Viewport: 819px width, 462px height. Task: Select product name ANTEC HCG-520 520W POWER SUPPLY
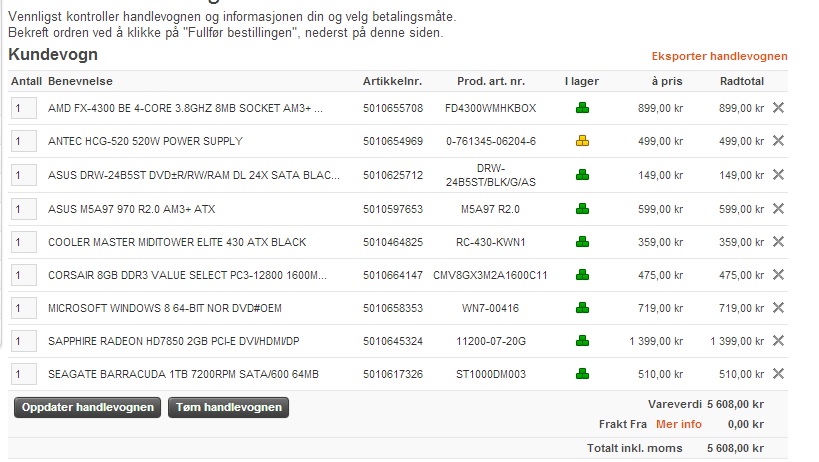click(x=145, y=141)
